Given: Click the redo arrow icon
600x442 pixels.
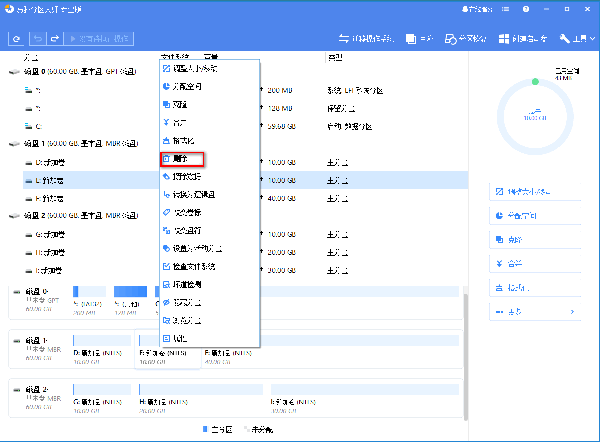Looking at the screenshot, I should [55, 39].
